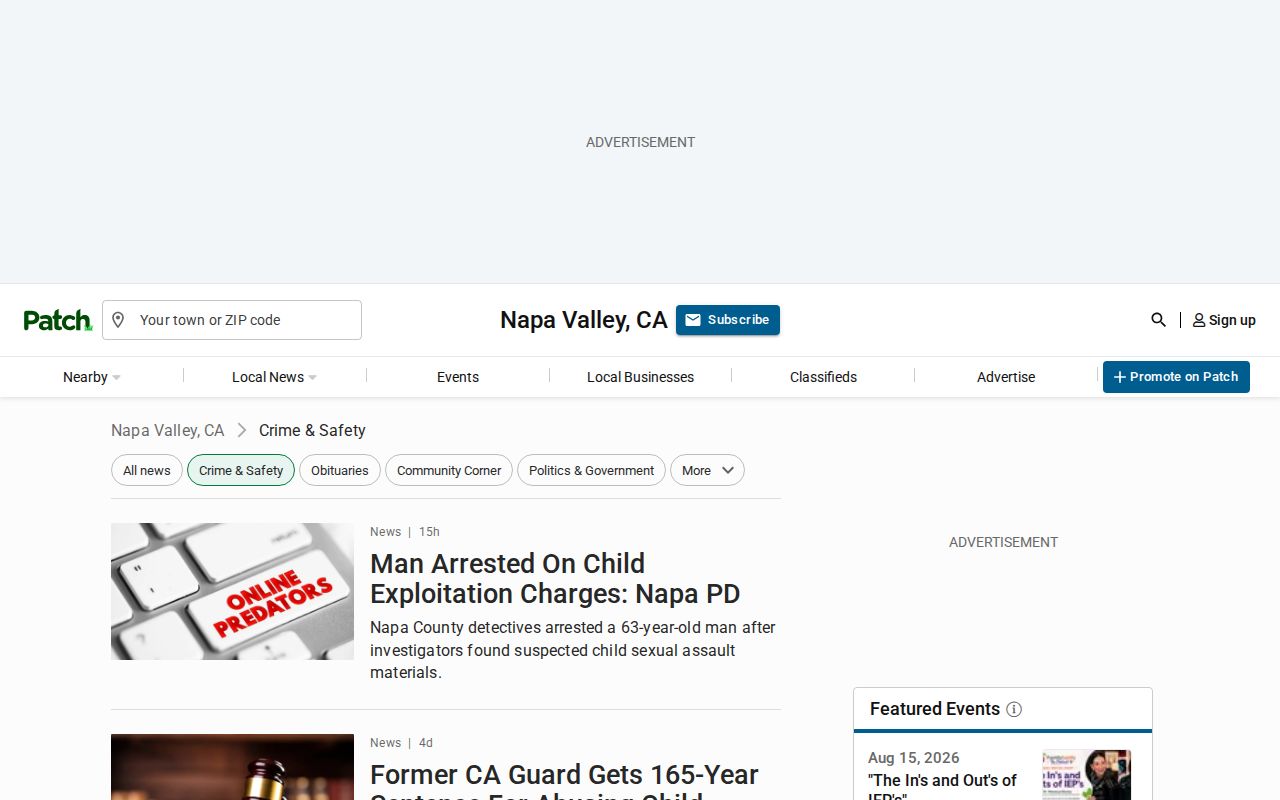Screen dimensions: 1280x800
Task: Click the gavel article thumbnail
Action: pyautogui.click(x=232, y=767)
